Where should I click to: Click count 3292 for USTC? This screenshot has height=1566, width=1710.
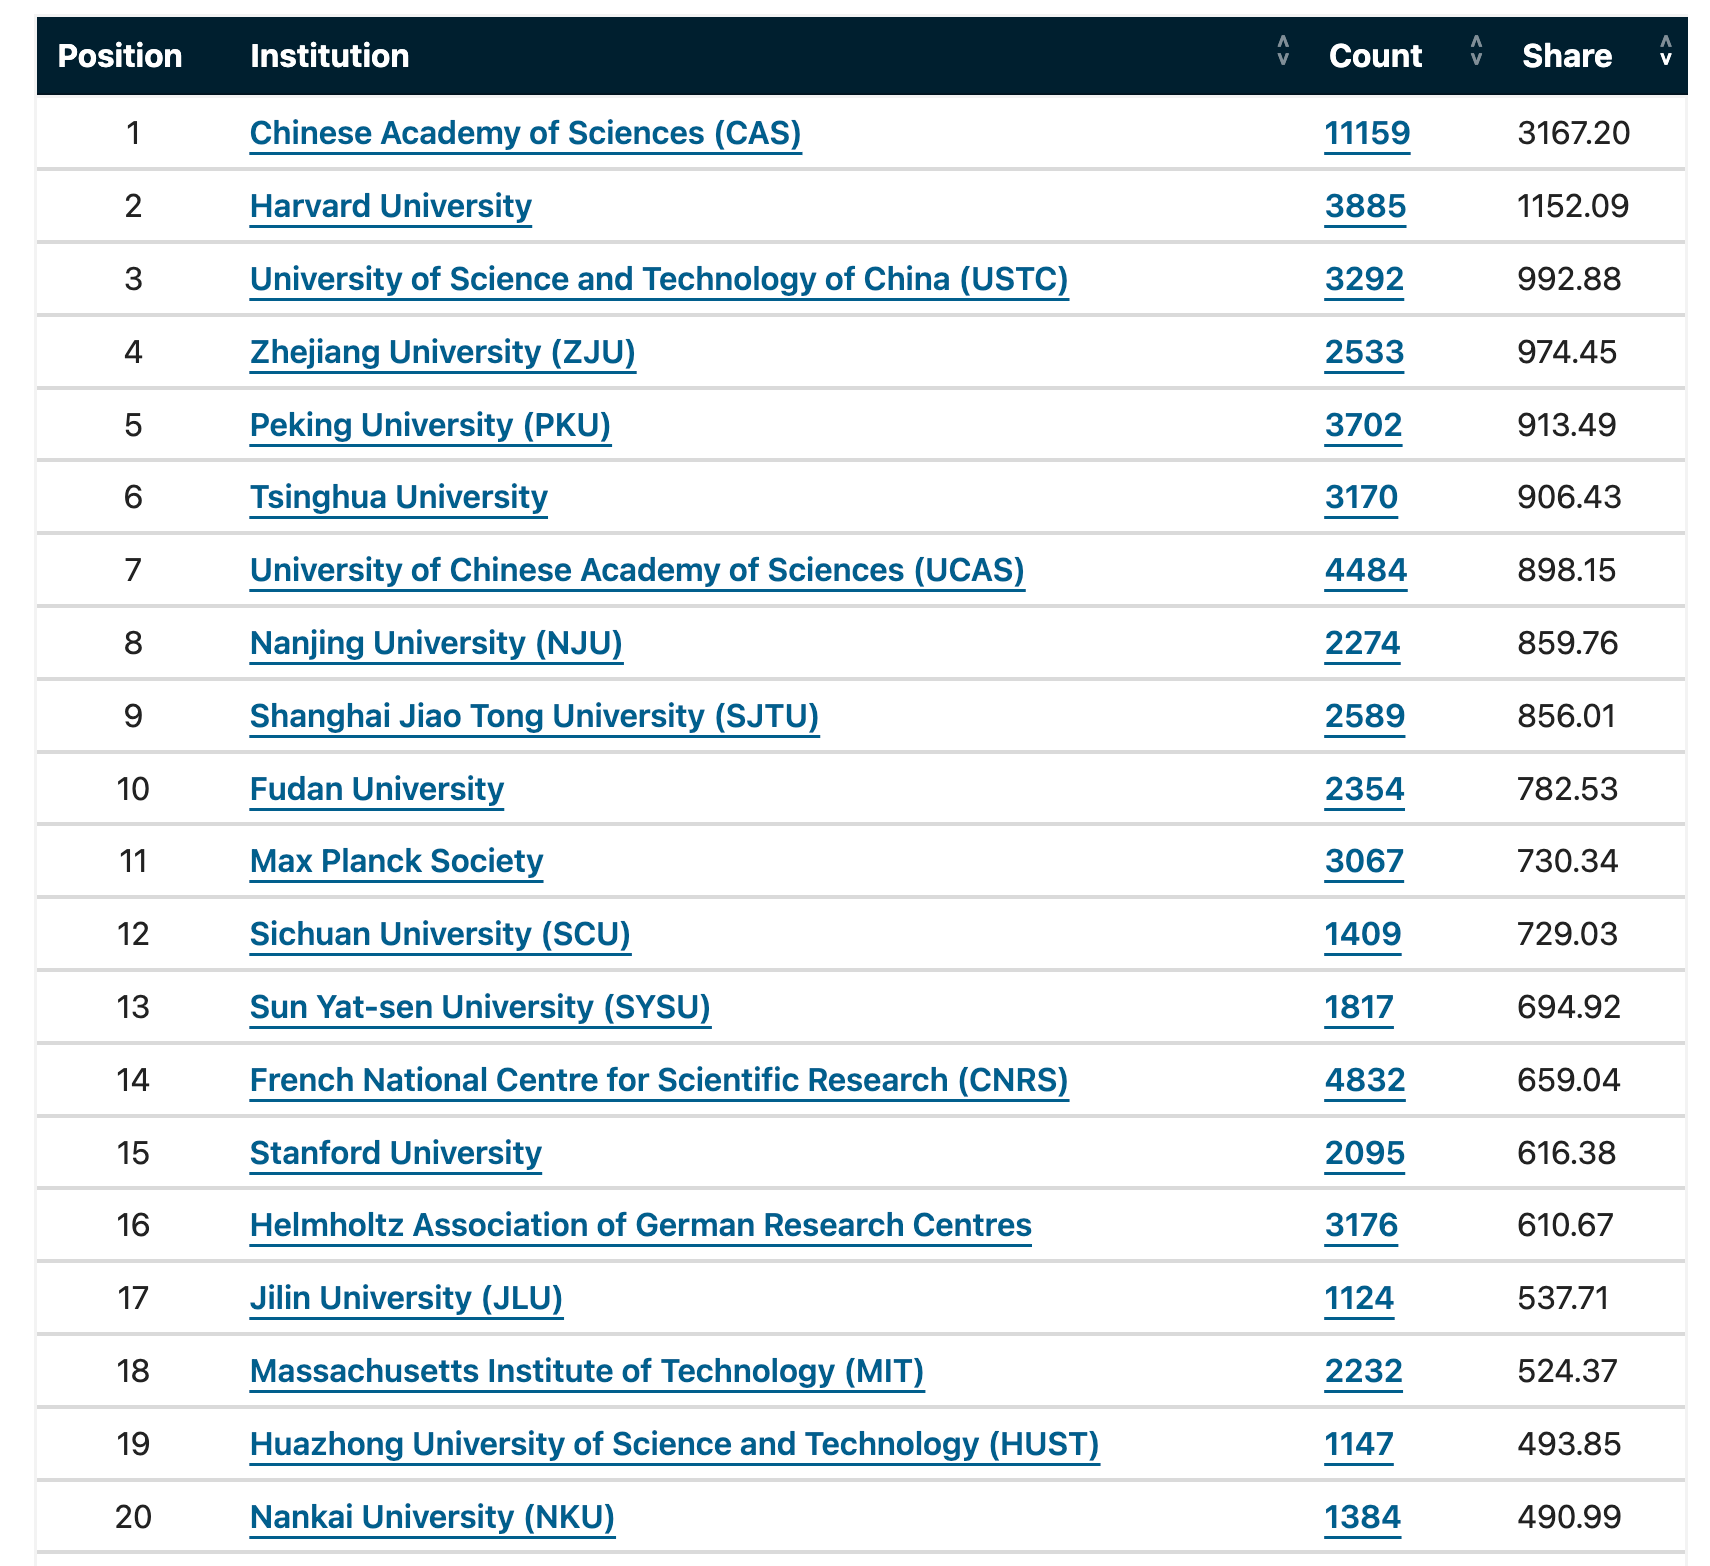point(1364,279)
